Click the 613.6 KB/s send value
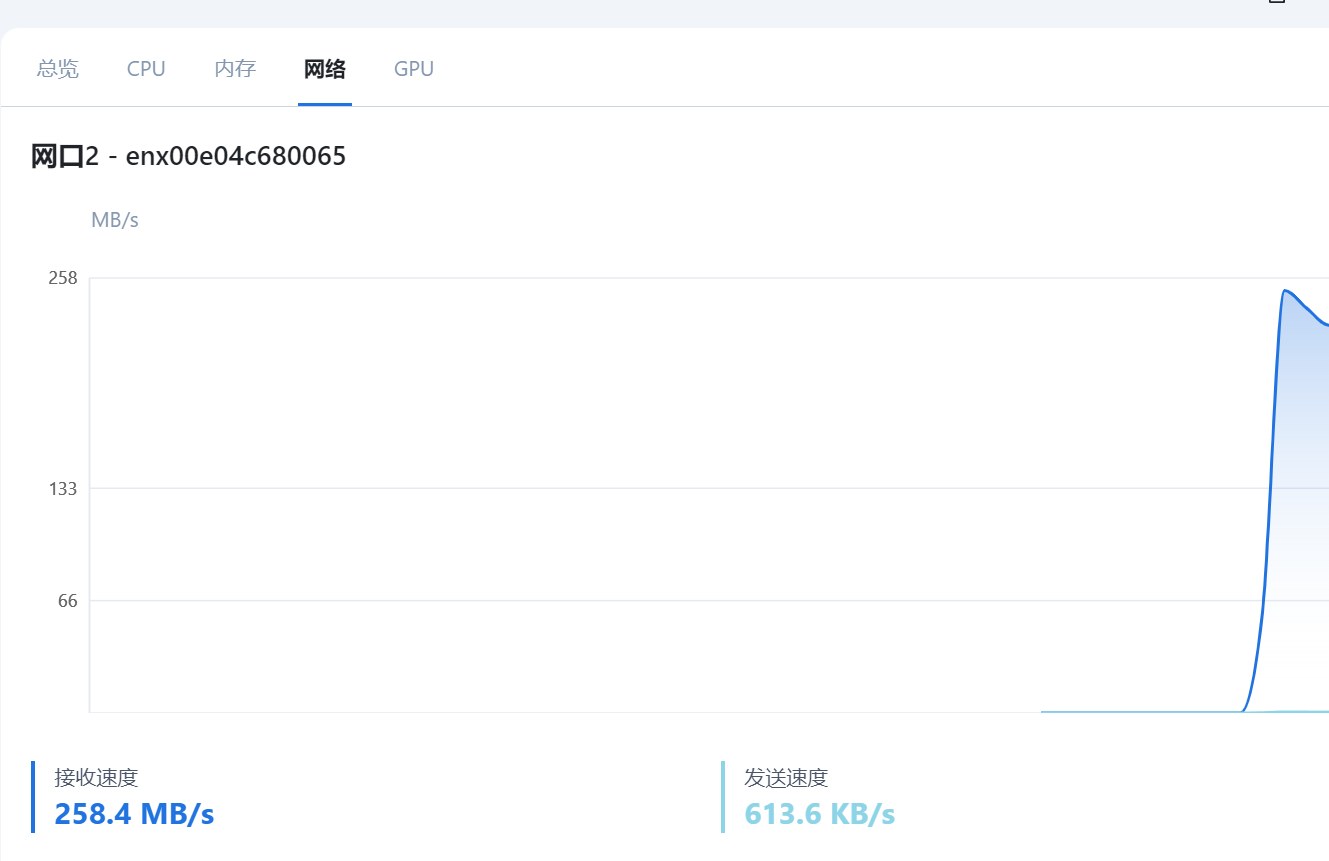Screen dimensions: 1329x861 (820, 814)
